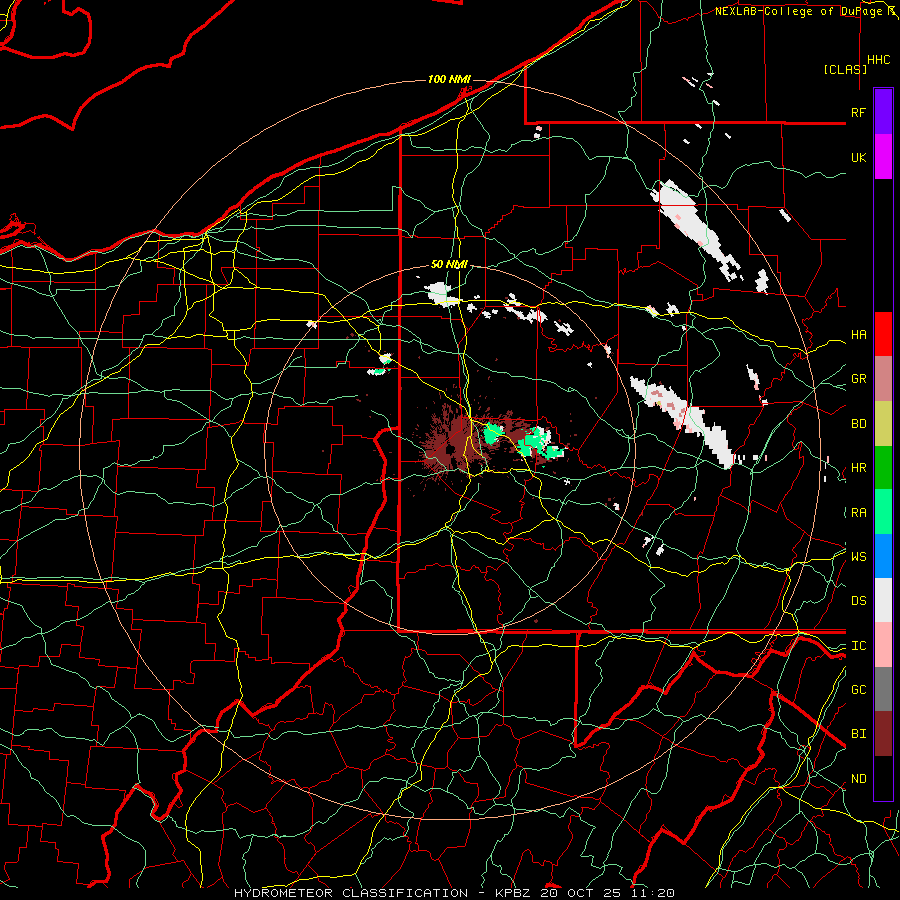Click the BD legend label
Screen dimensions: 900x900
[858, 424]
